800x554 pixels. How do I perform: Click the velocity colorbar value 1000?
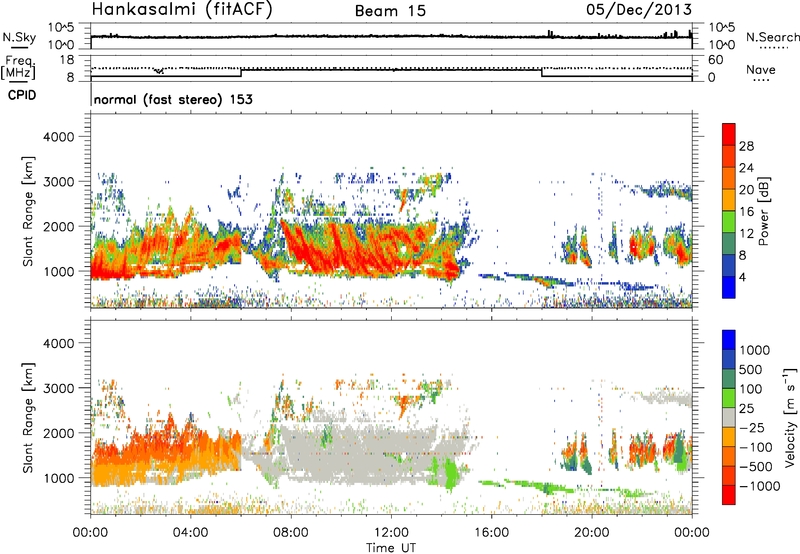pyautogui.click(x=755, y=350)
